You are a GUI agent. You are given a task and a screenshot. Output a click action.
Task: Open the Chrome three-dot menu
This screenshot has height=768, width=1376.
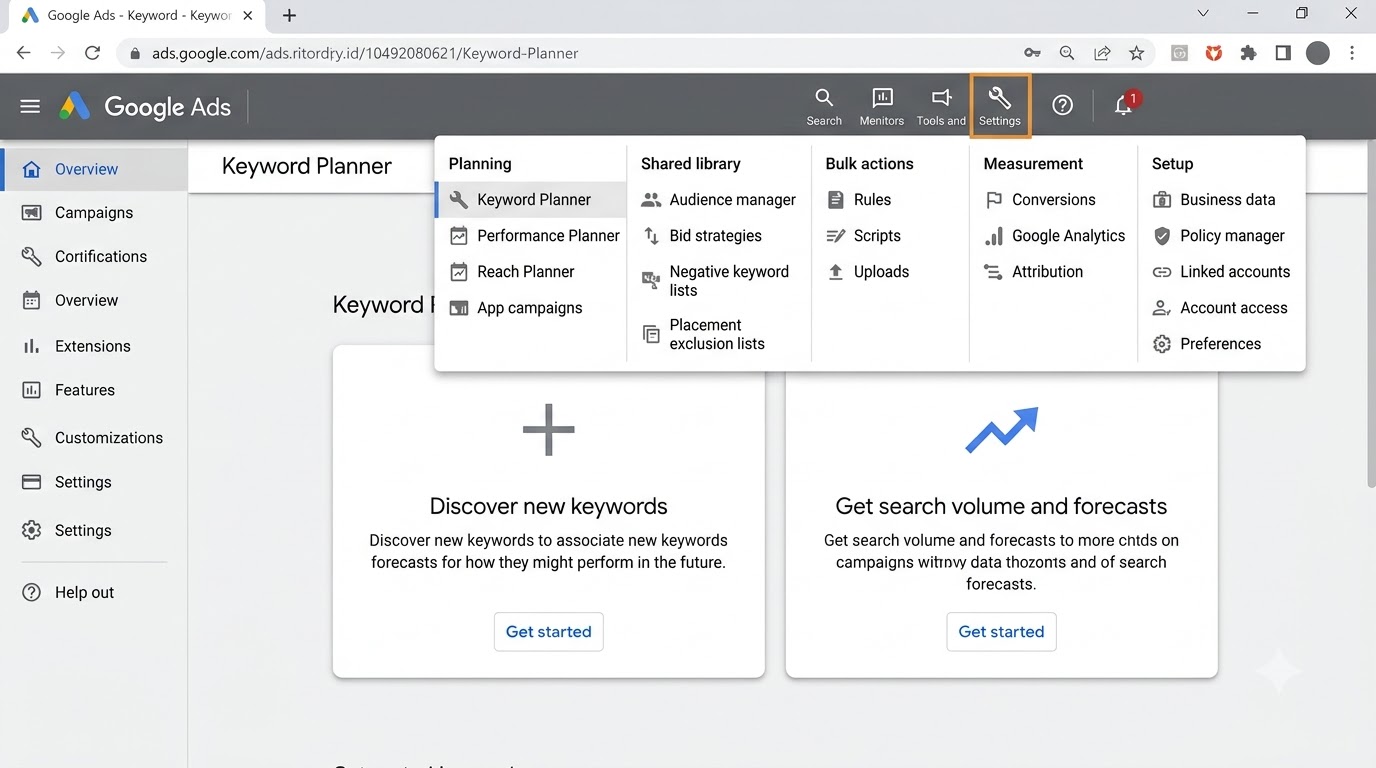(1352, 53)
